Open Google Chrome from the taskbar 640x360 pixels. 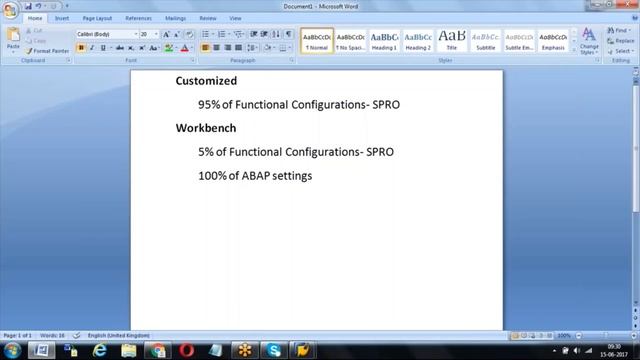click(157, 350)
